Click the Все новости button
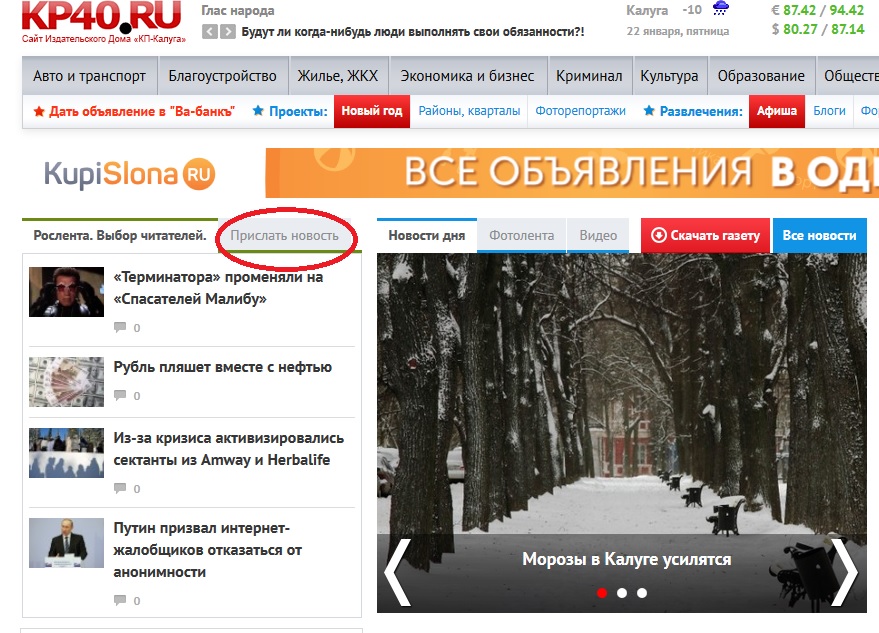879x633 pixels. tap(820, 235)
